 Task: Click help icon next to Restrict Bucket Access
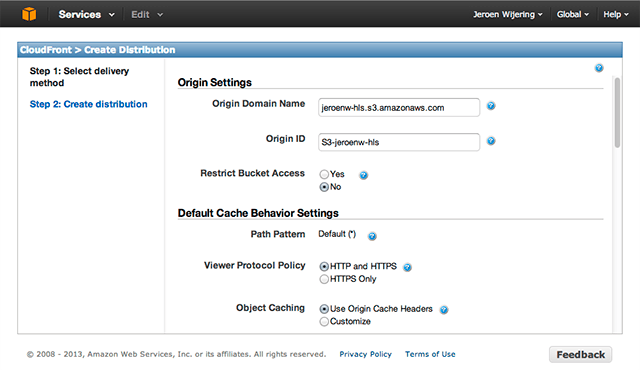click(x=363, y=175)
